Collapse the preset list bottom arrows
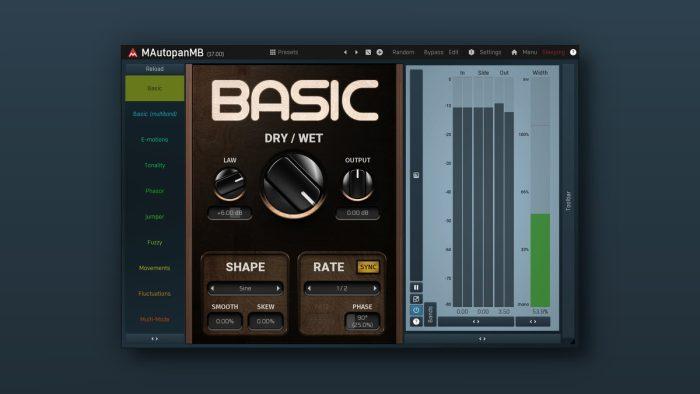 click(x=154, y=339)
